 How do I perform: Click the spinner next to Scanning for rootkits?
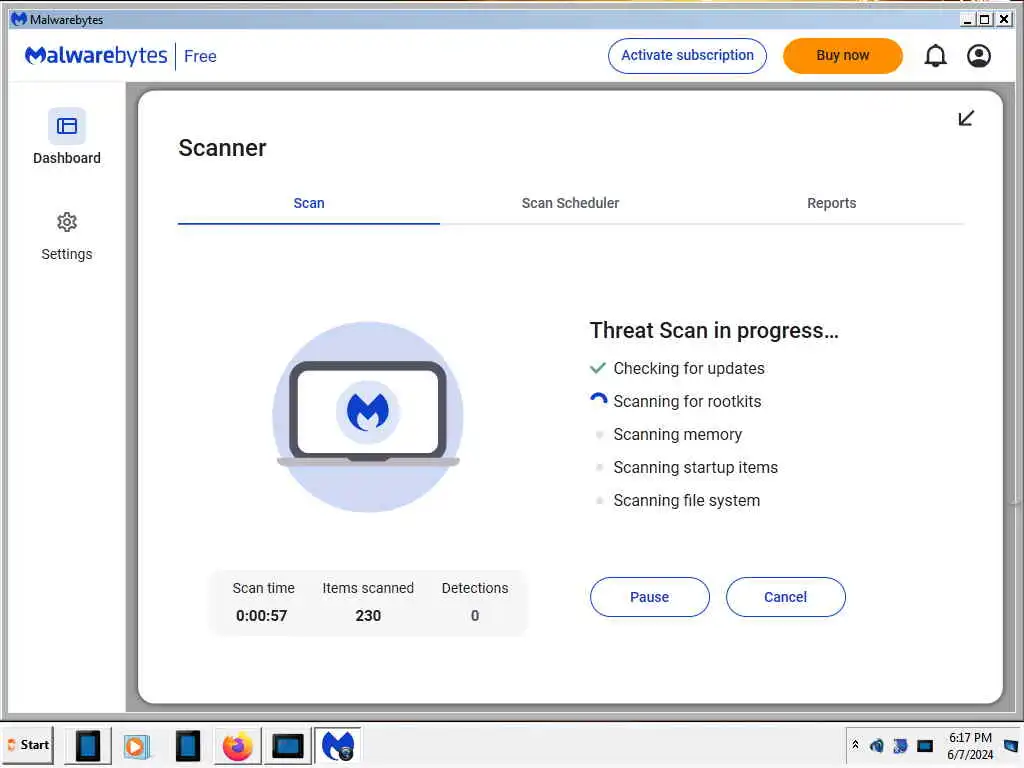598,400
